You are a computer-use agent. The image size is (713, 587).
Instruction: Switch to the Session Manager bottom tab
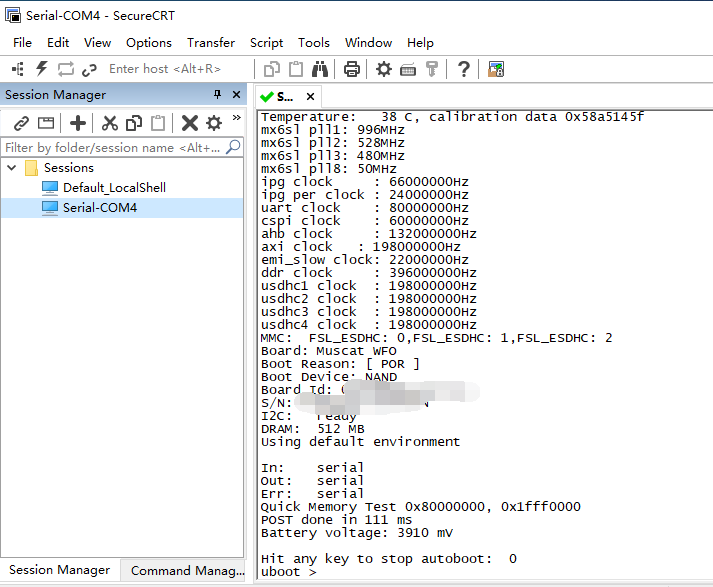click(60, 570)
